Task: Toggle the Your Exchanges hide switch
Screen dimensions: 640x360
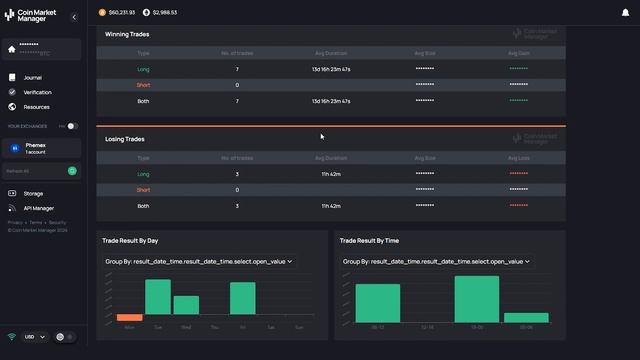Action: [72, 126]
